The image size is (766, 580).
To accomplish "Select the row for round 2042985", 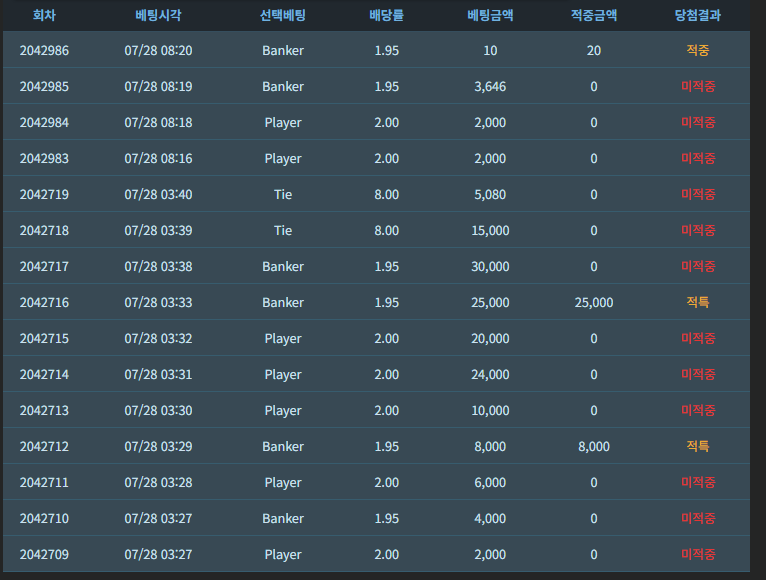I will pyautogui.click(x=376, y=86).
